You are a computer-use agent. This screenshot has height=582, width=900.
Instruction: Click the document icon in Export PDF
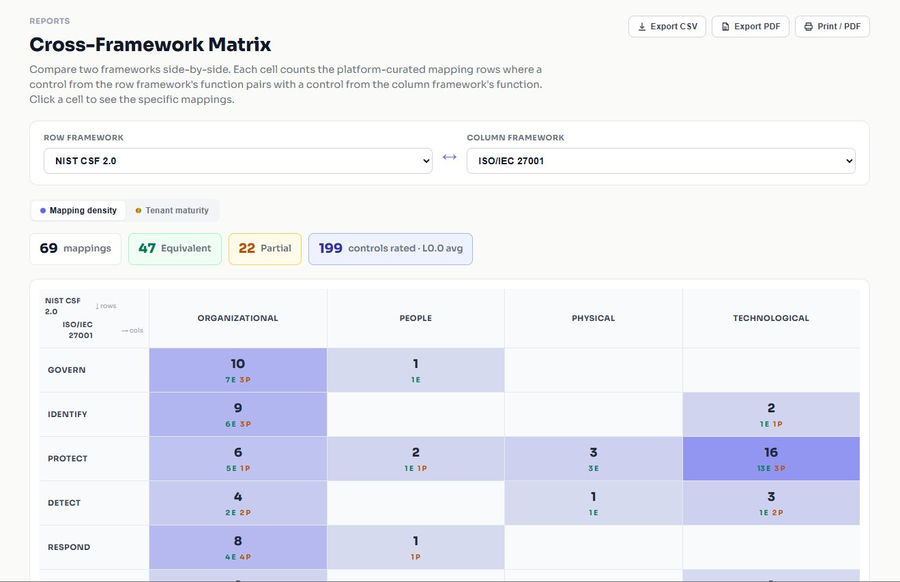(x=726, y=26)
